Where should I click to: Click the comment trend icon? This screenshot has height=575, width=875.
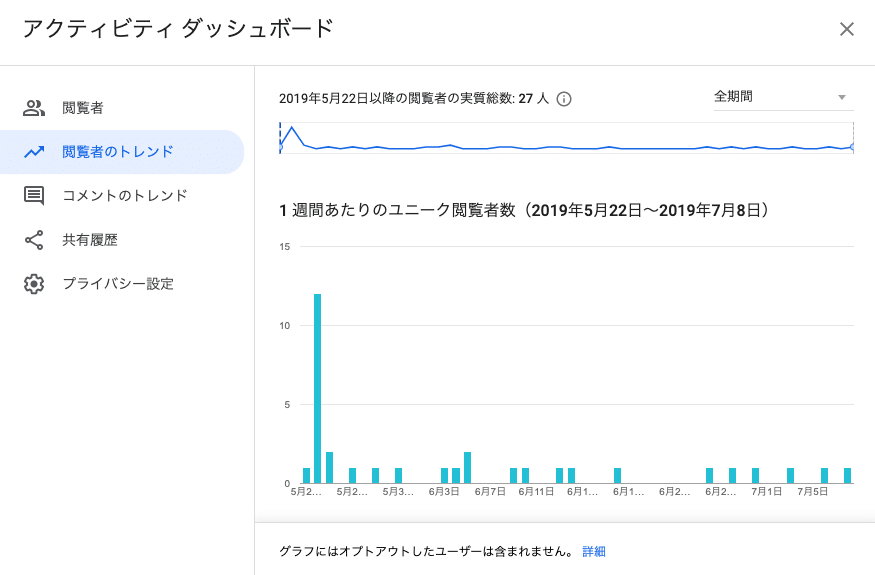(33, 195)
